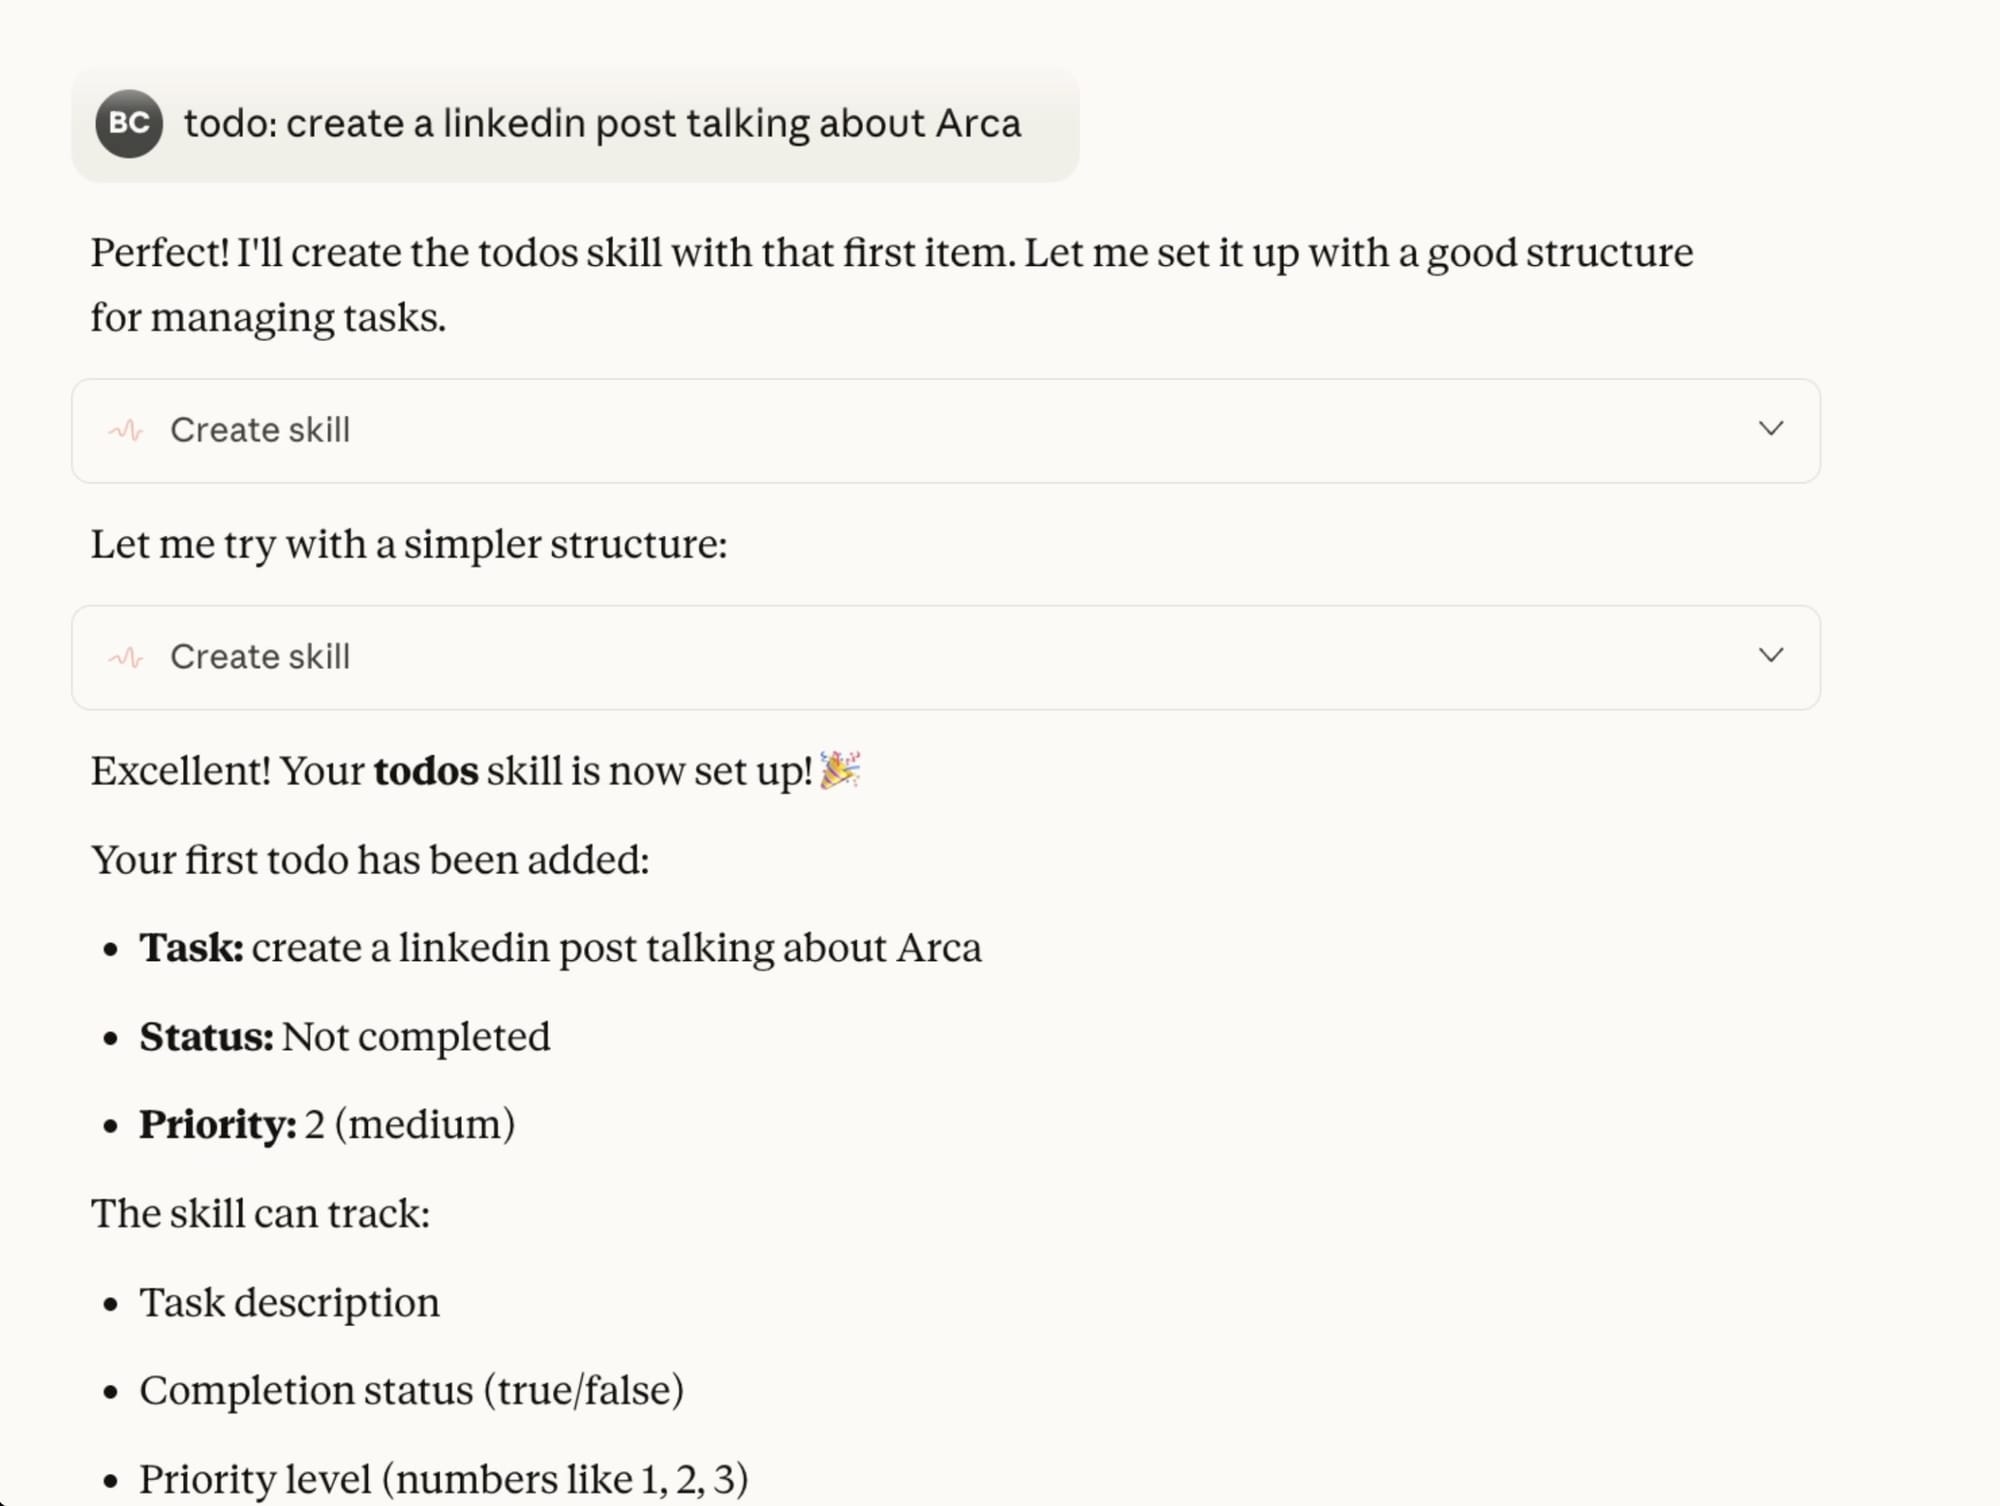Open the Create skill label below 'simpler structure'
2000x1506 pixels.
point(260,657)
